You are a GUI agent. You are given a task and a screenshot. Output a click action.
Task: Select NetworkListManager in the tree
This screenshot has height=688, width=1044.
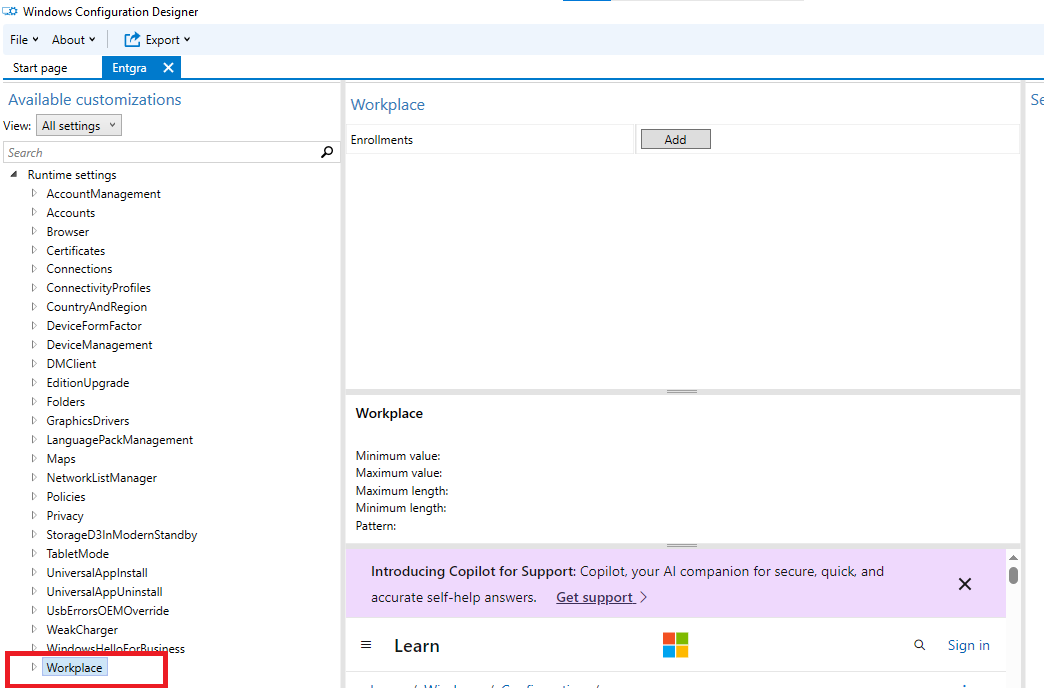pyautogui.click(x=102, y=478)
